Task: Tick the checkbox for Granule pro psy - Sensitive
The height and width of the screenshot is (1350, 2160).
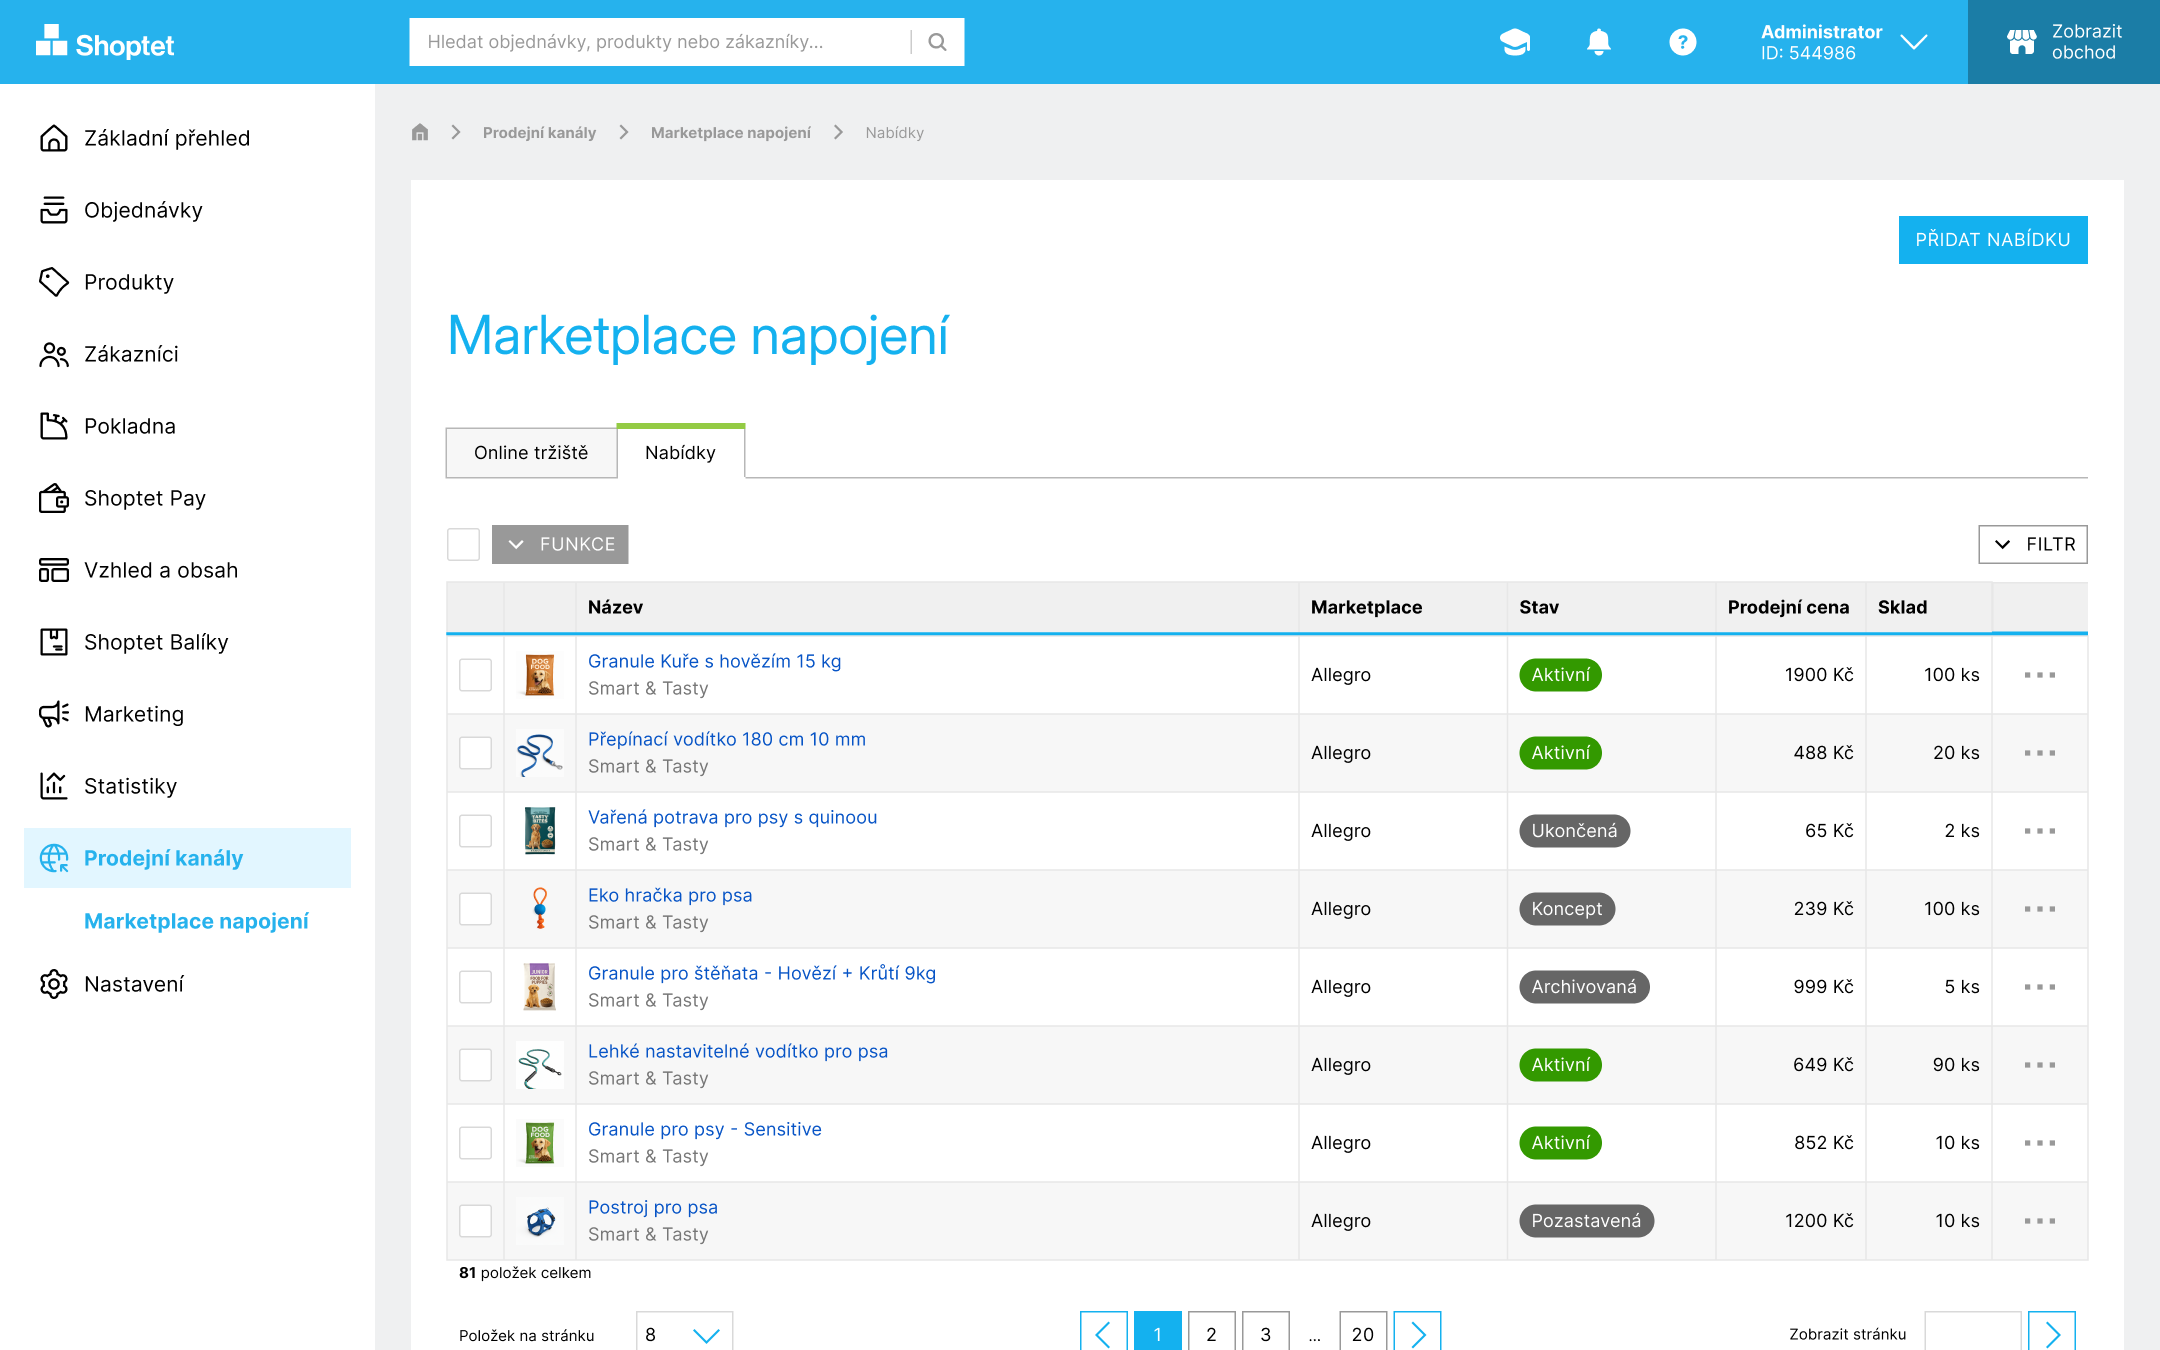Action: [x=475, y=1142]
